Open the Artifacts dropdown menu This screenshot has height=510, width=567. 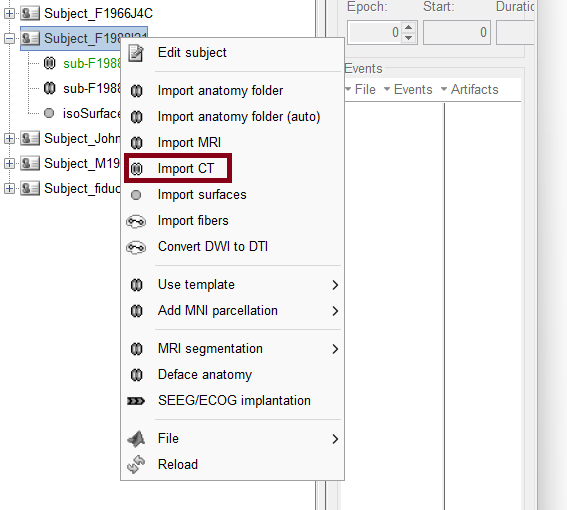[x=469, y=89]
